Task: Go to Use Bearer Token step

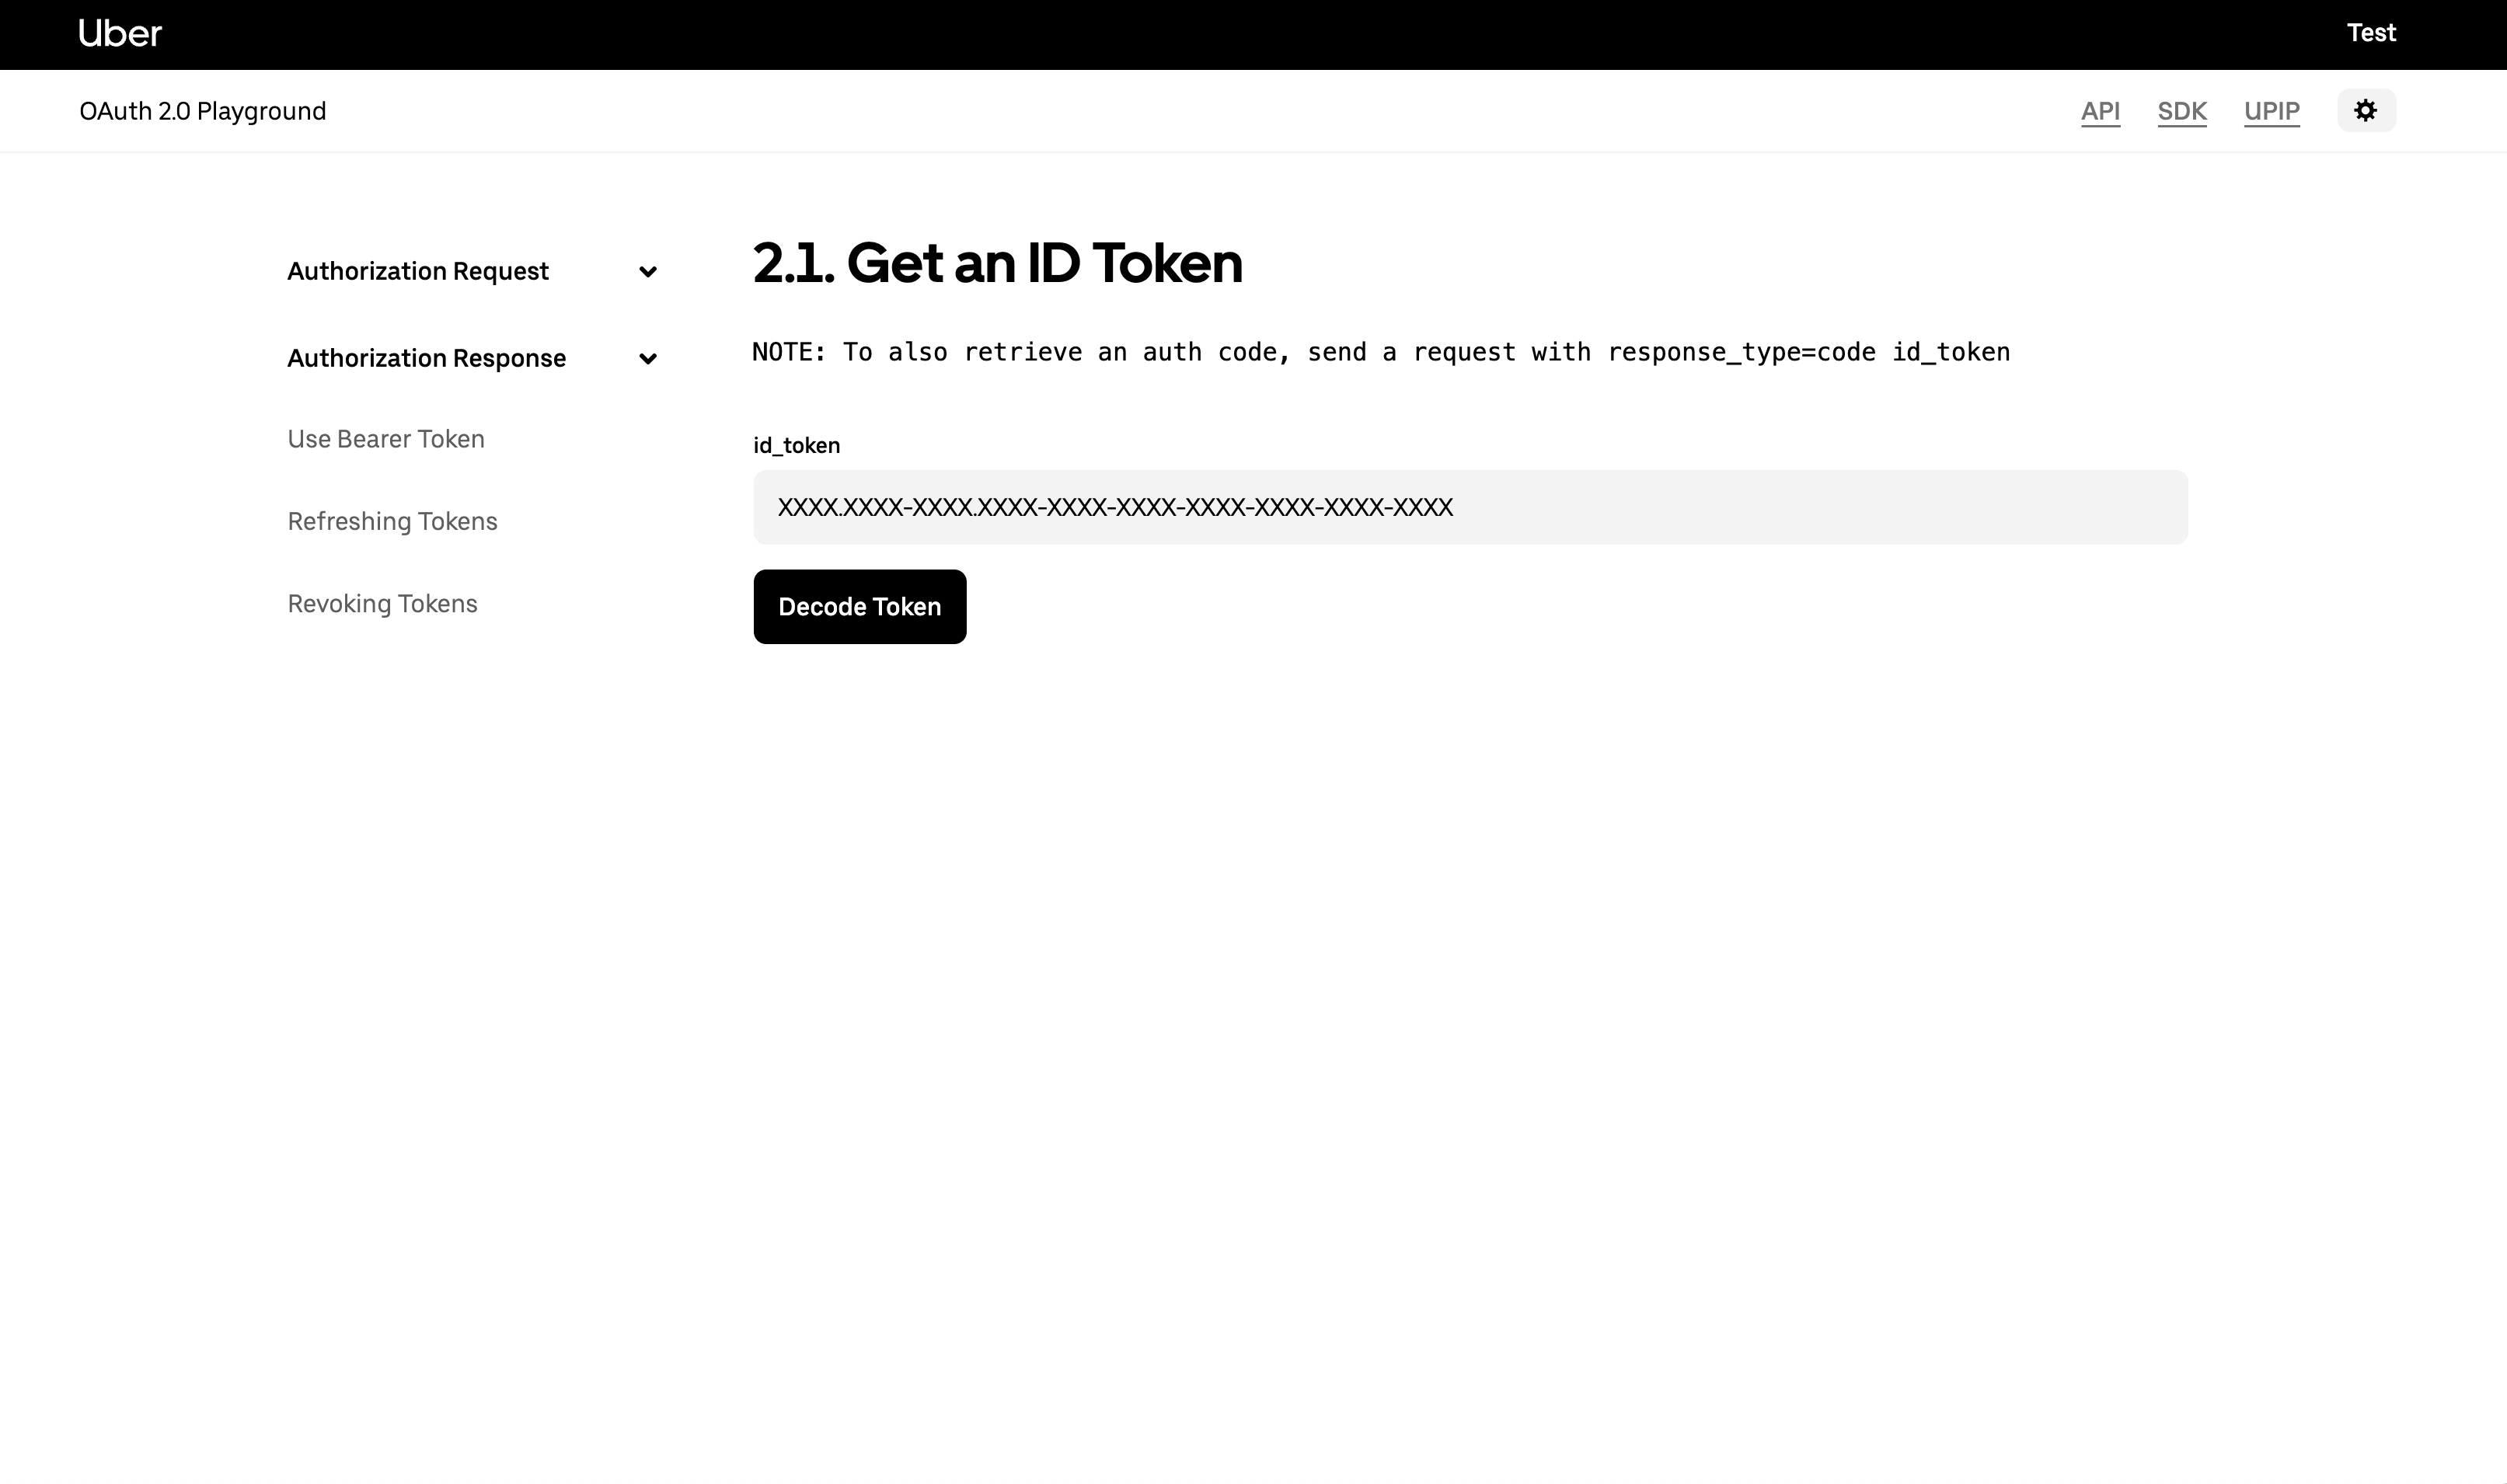Action: pos(386,439)
